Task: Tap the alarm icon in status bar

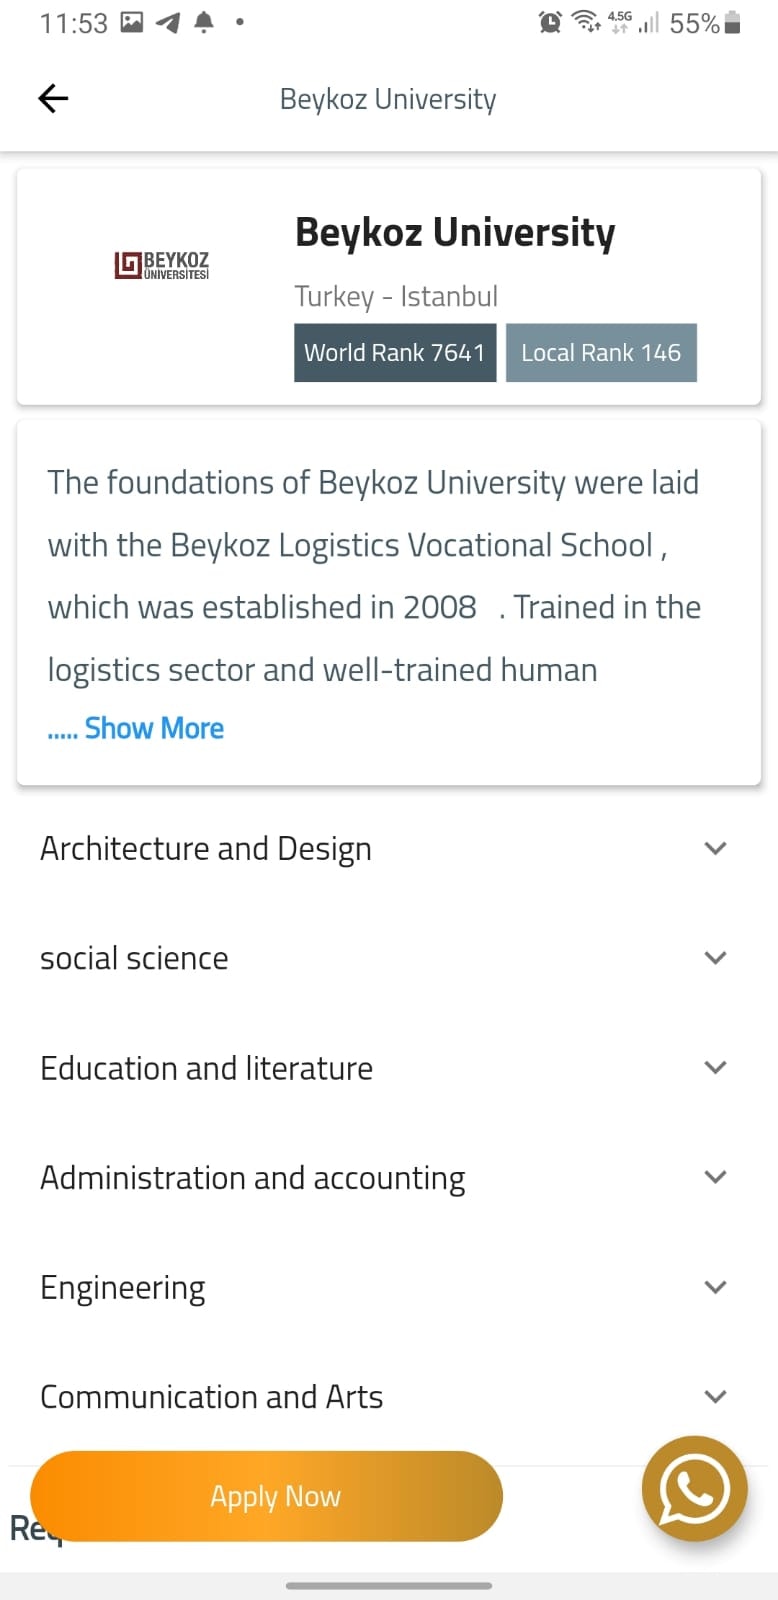Action: coord(550,22)
